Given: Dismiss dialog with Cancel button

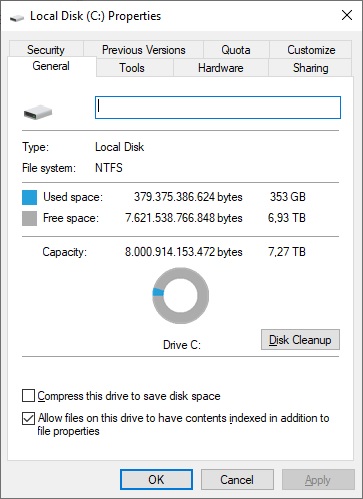Looking at the screenshot, I should (237, 480).
